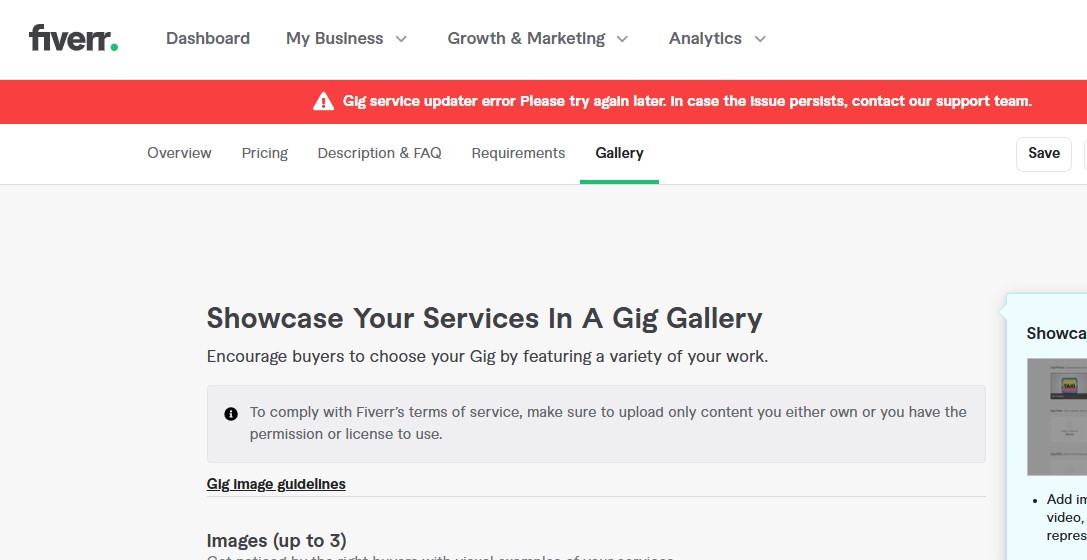Click the Fiverr logo
This screenshot has width=1087, height=560.
73,38
